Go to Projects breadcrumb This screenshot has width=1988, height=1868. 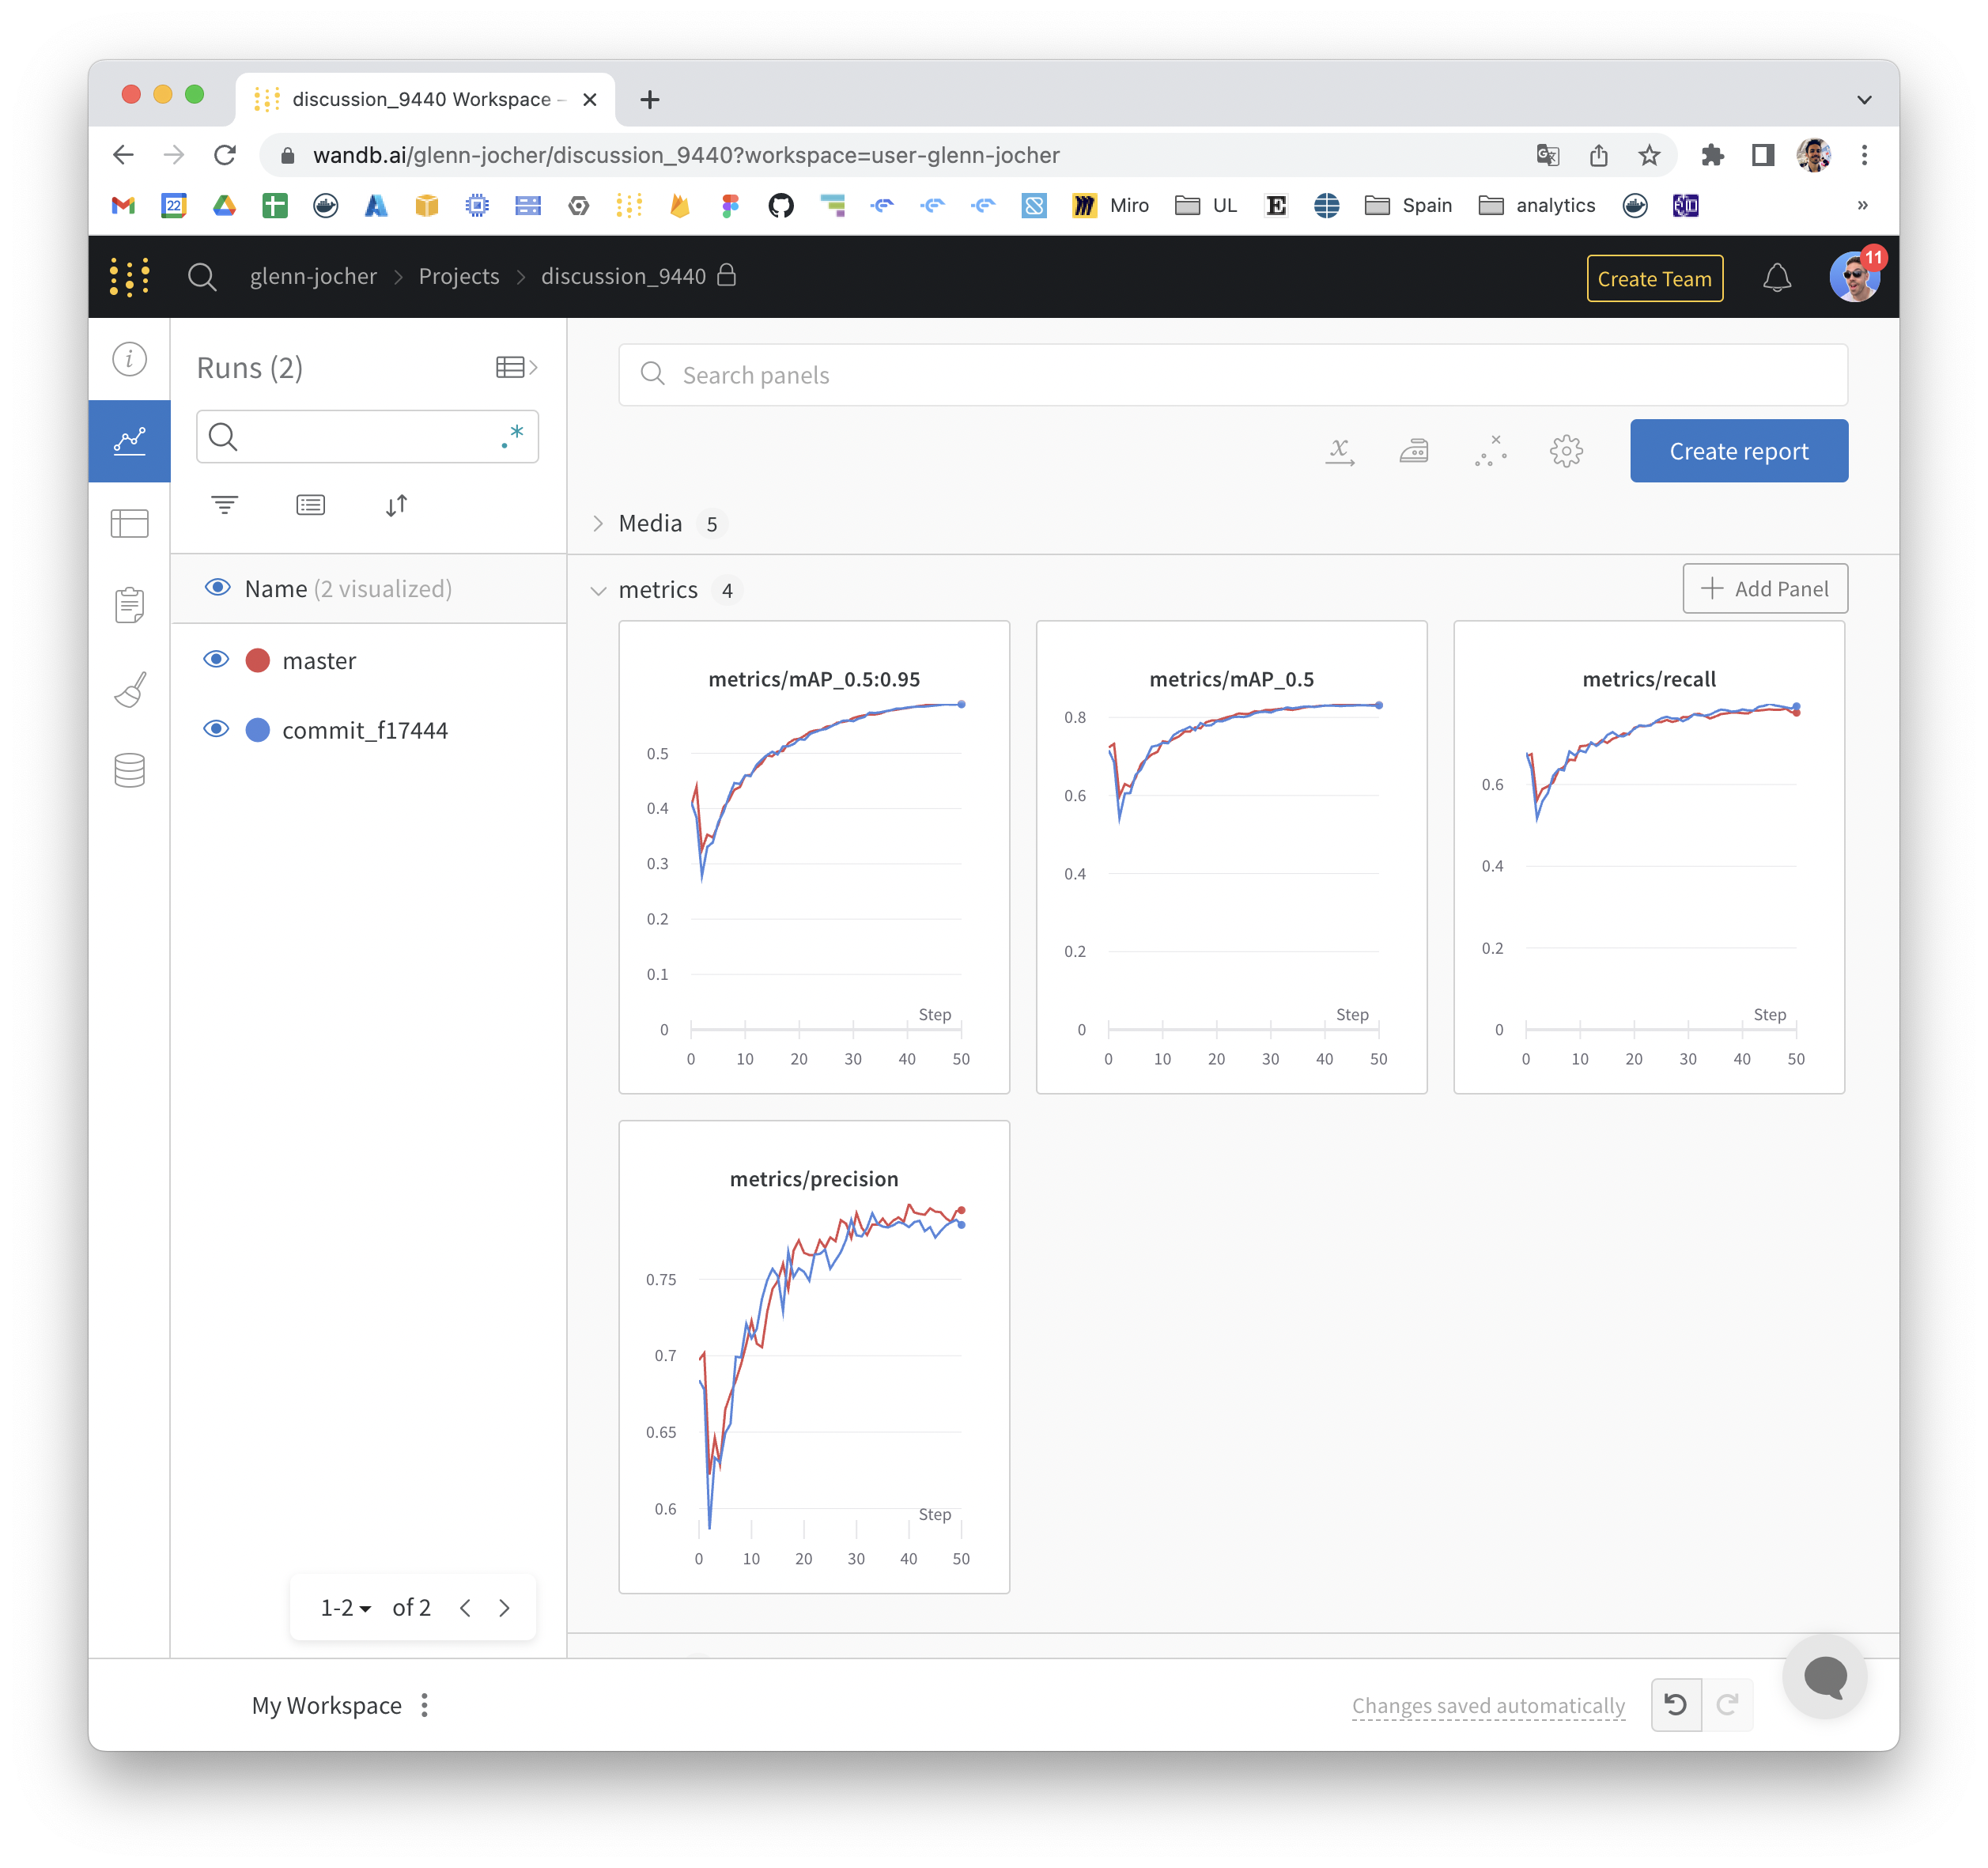(458, 276)
